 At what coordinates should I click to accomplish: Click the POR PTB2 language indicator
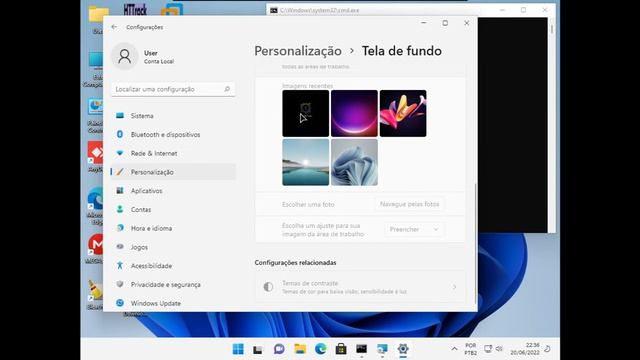click(x=471, y=349)
